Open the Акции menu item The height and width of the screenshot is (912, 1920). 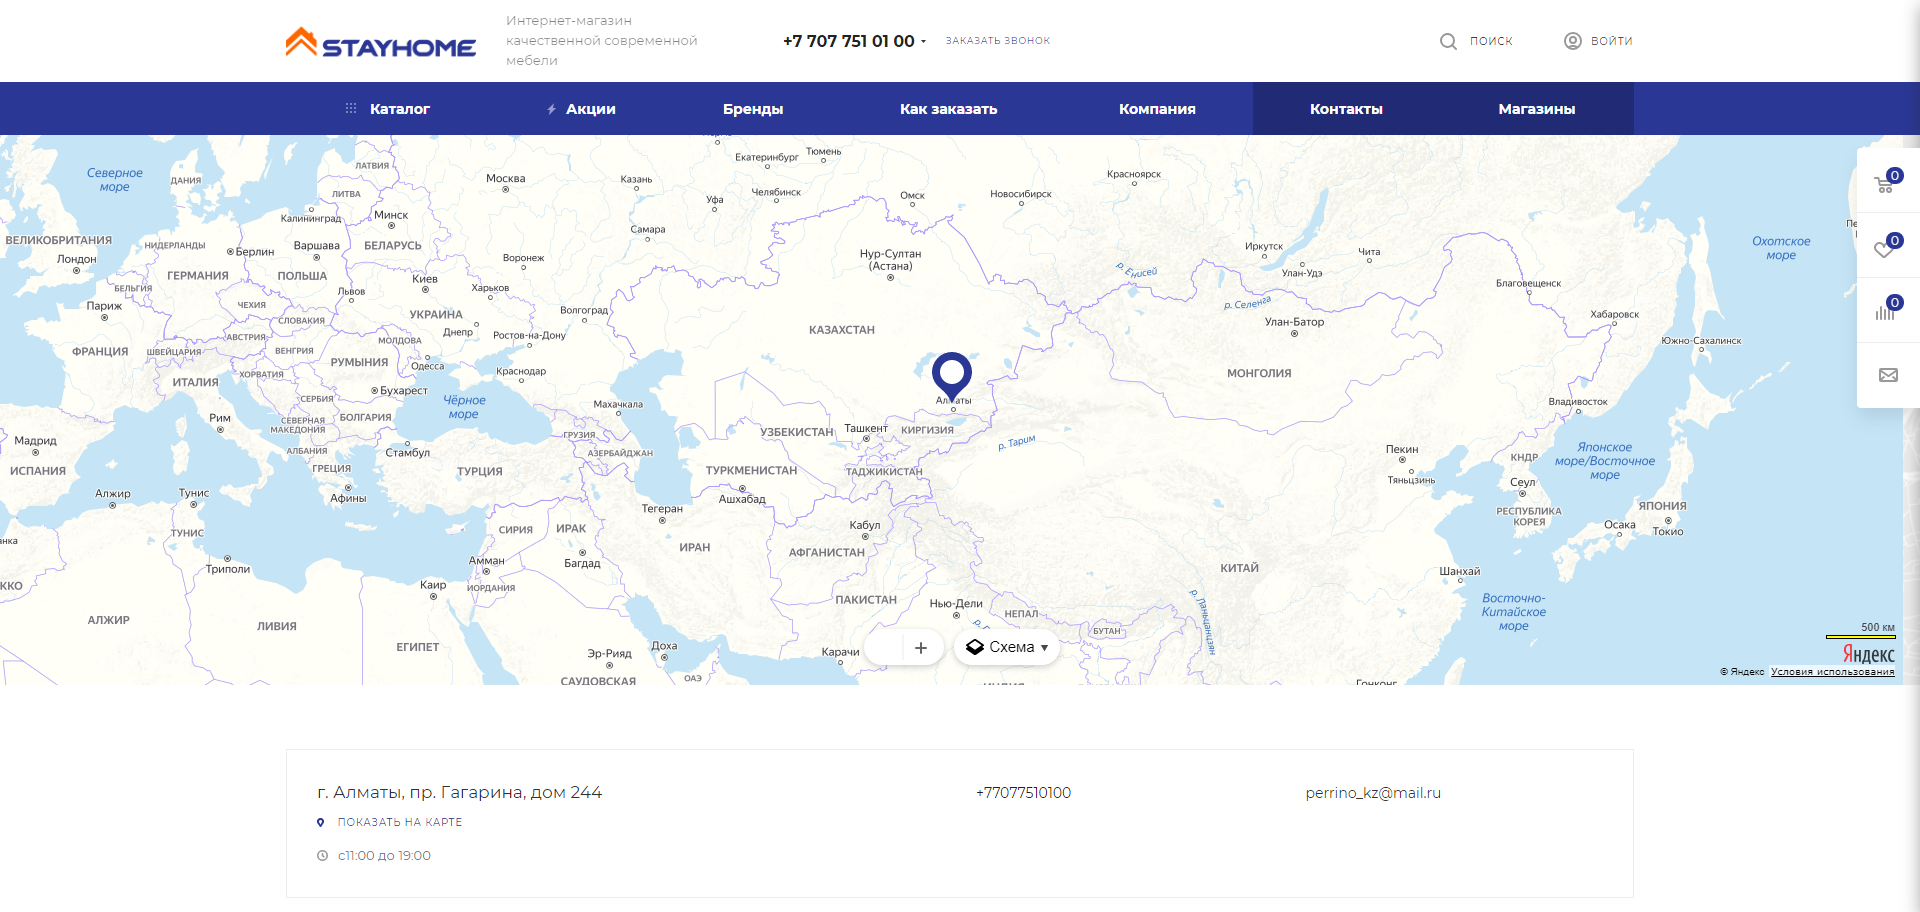(590, 109)
